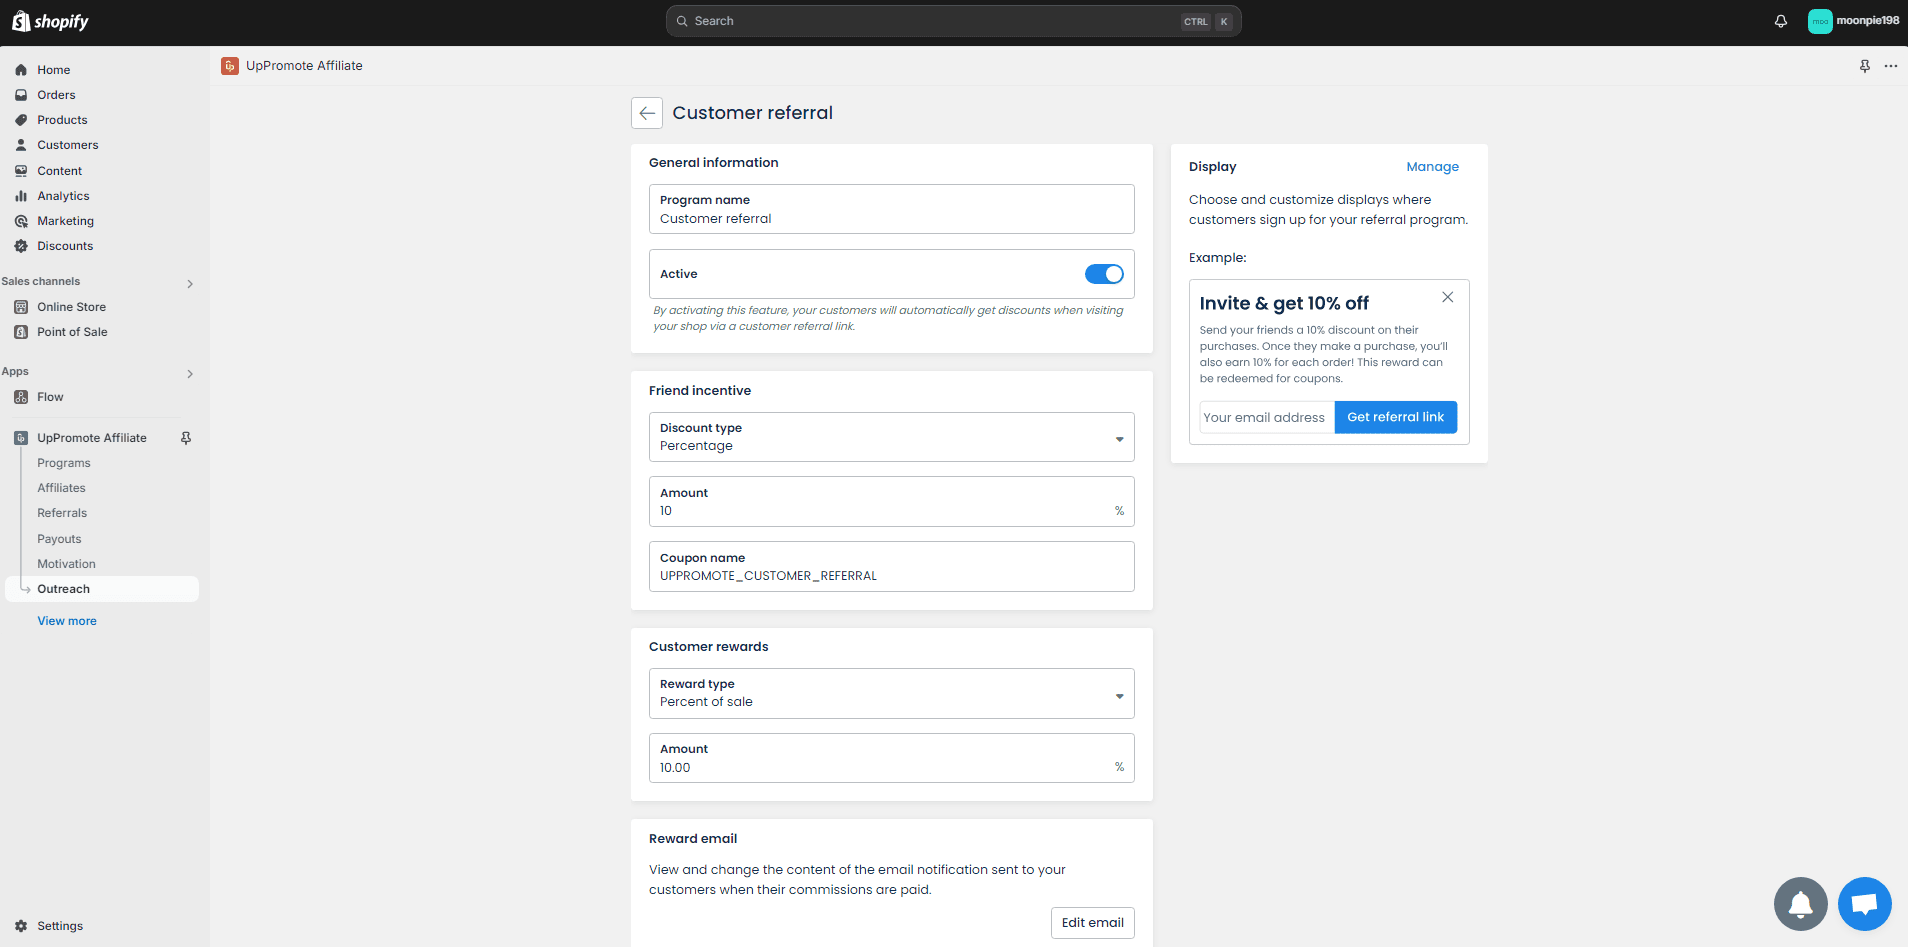
Task: Open Referrals in UpPromote menu
Action: click(62, 513)
